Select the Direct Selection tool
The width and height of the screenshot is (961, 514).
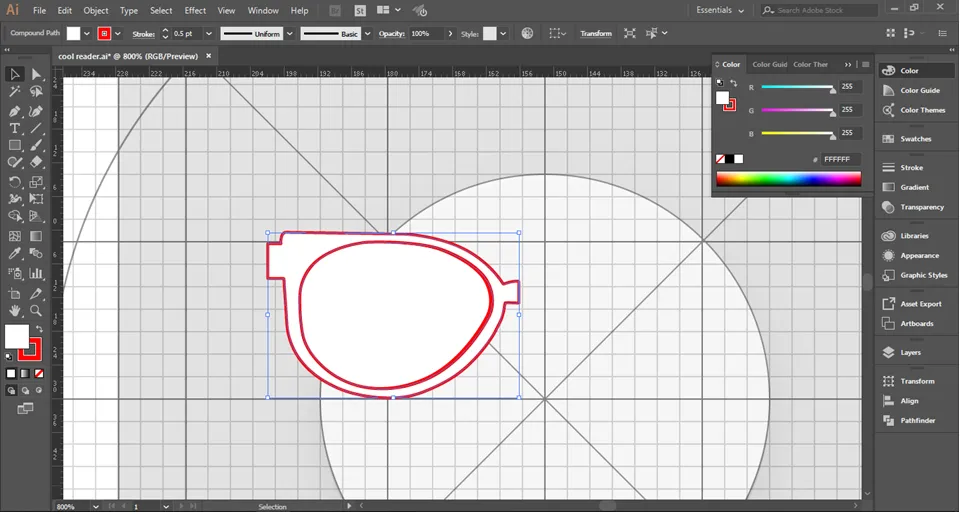click(x=36, y=74)
